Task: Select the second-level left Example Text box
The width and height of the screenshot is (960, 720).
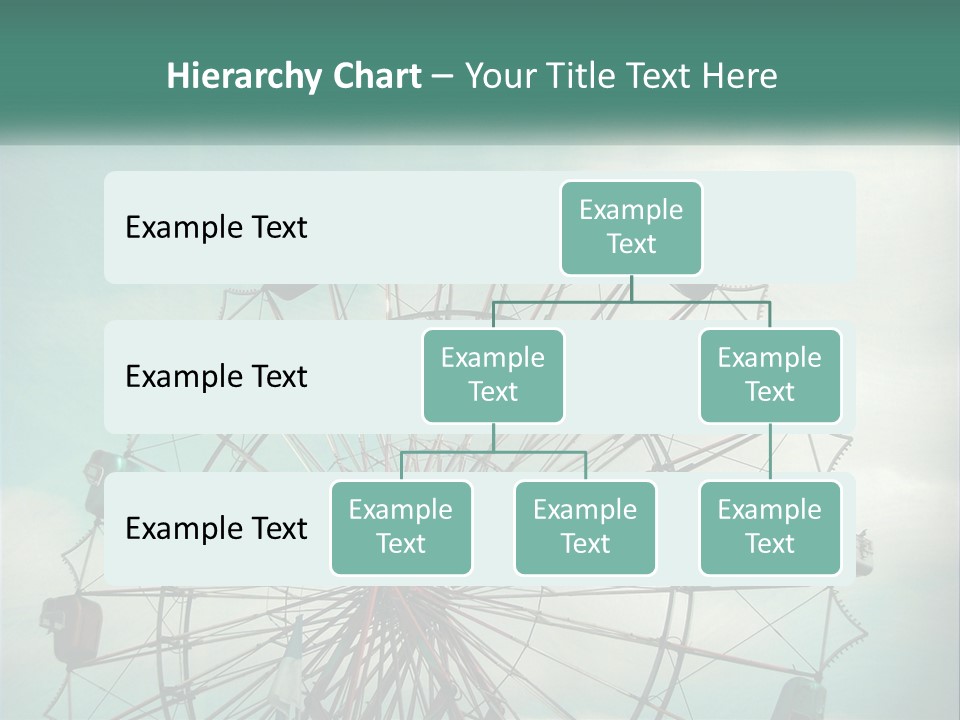Action: (493, 375)
